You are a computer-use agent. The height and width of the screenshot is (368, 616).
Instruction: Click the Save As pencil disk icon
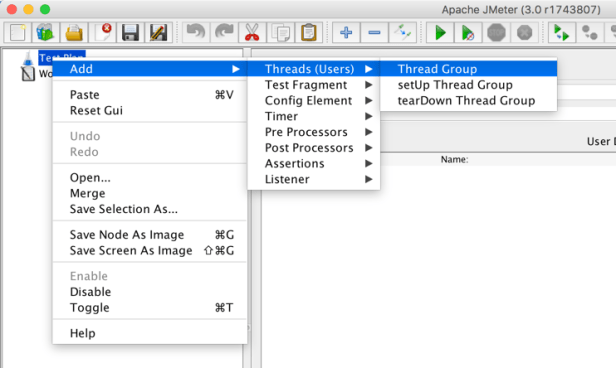pyautogui.click(x=159, y=33)
